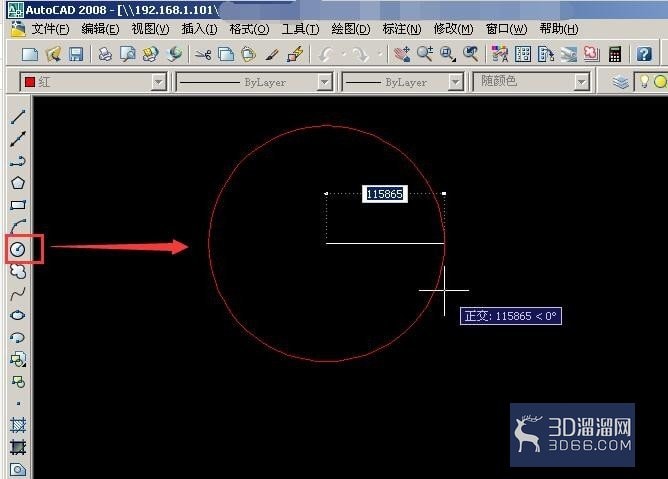
Task: Expand the Undo history dropdown arrow
Action: click(x=343, y=54)
